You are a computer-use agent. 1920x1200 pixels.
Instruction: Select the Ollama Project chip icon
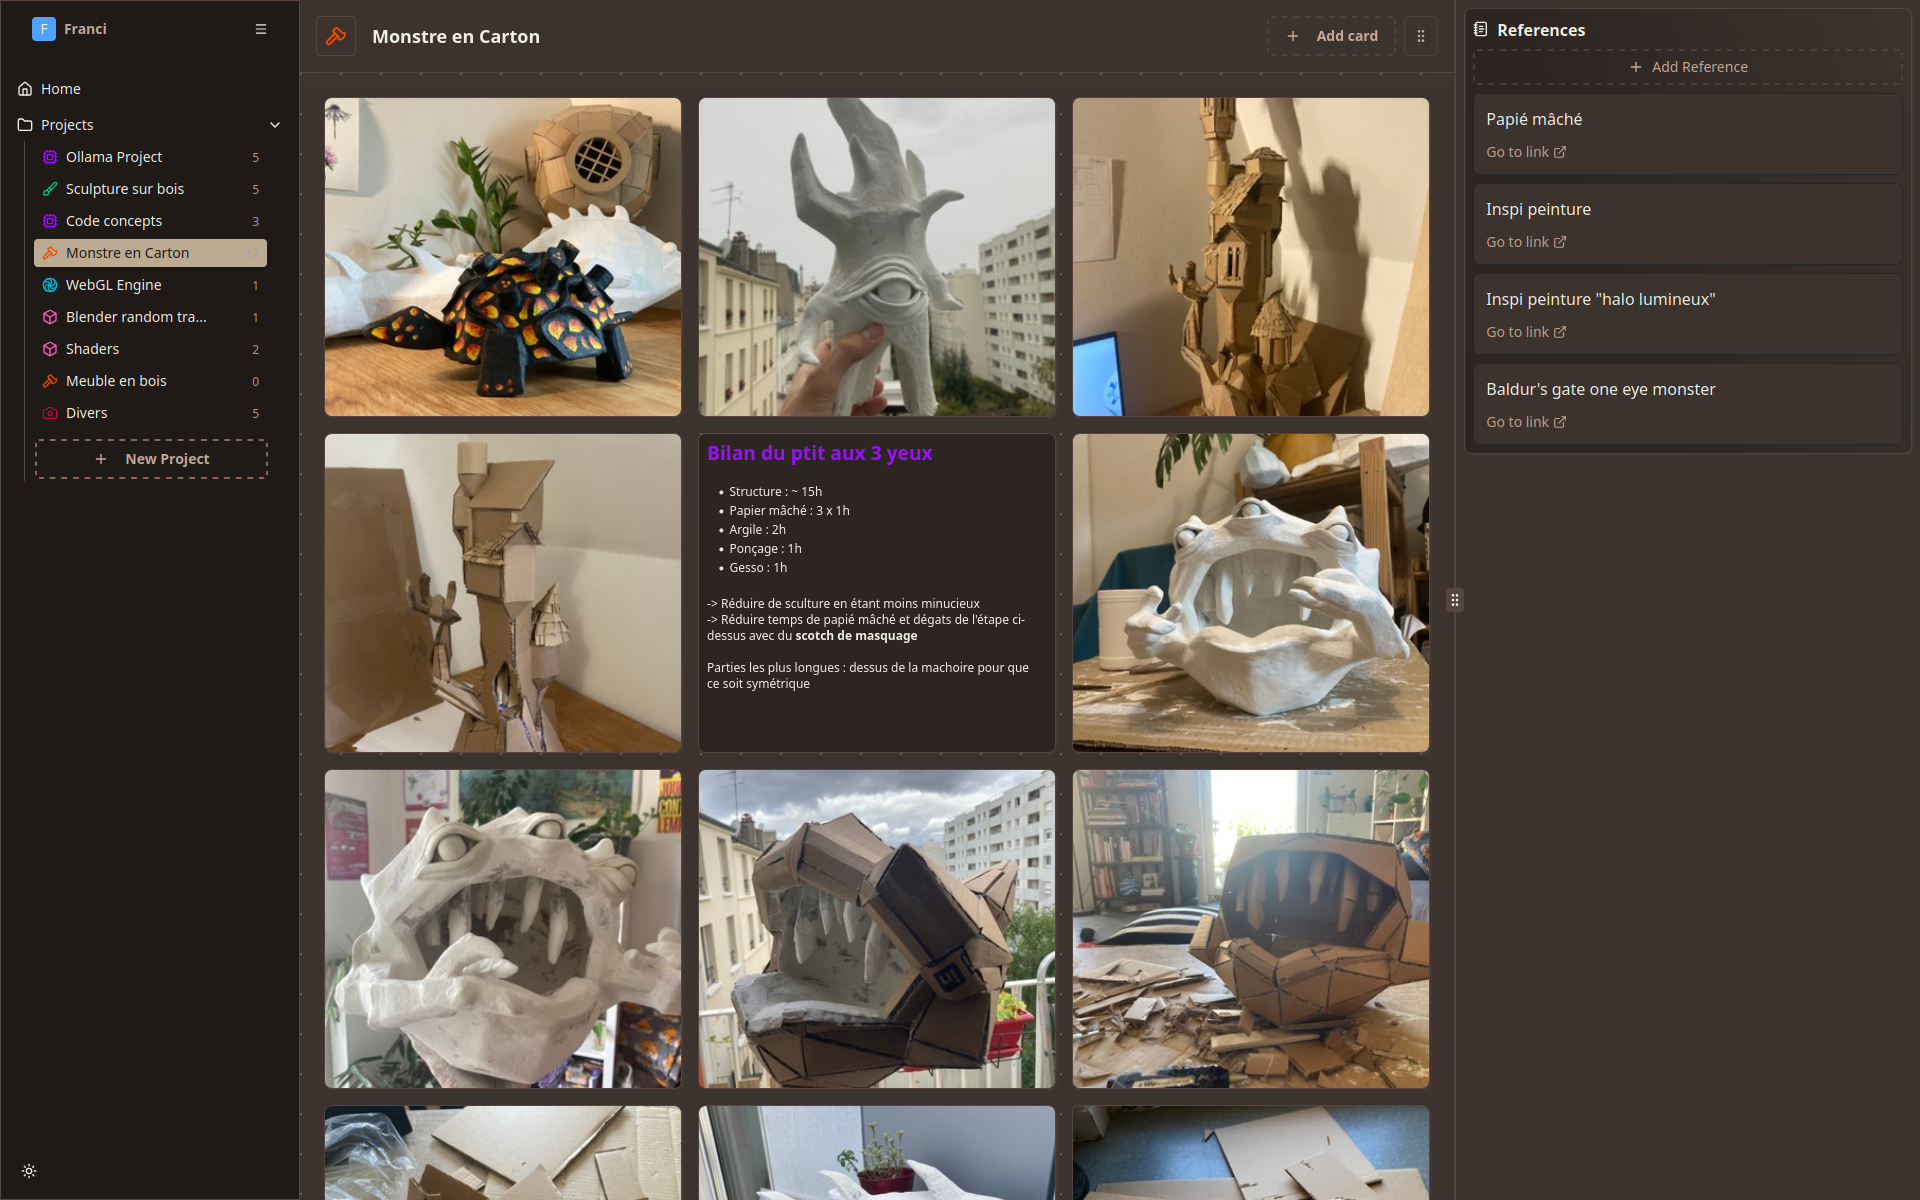(50, 157)
